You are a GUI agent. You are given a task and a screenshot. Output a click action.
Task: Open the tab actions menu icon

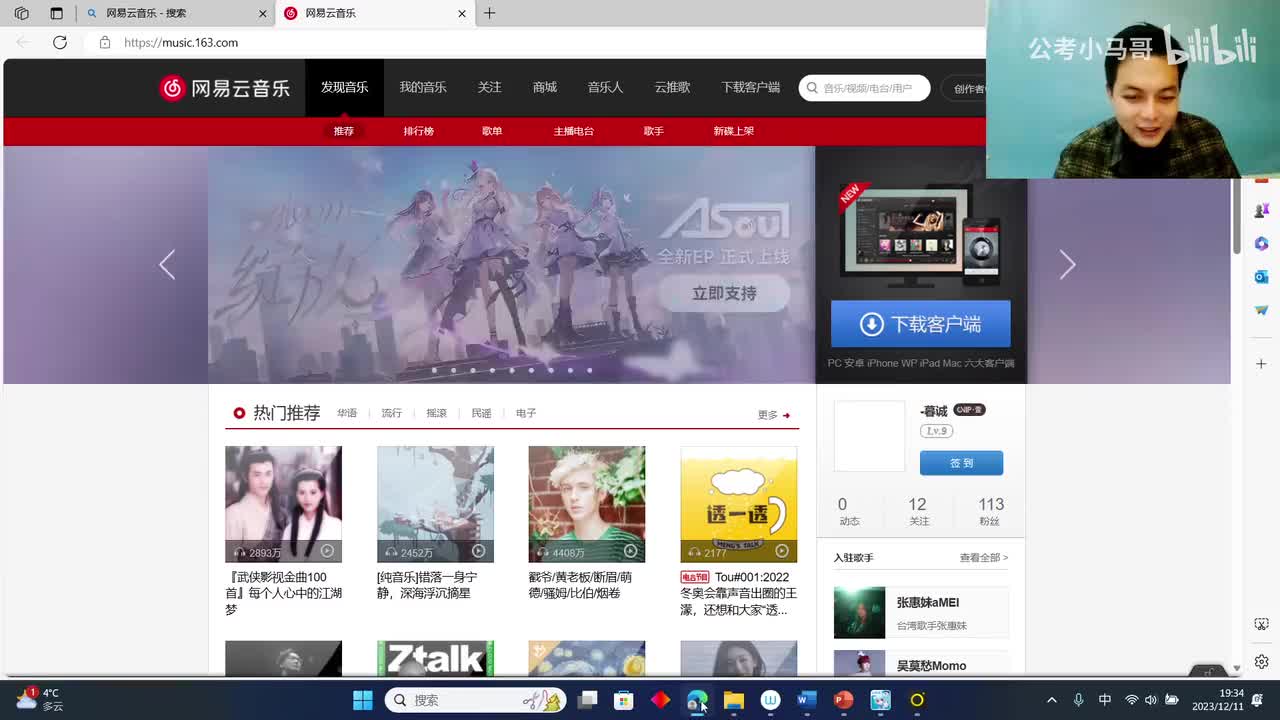[56, 13]
